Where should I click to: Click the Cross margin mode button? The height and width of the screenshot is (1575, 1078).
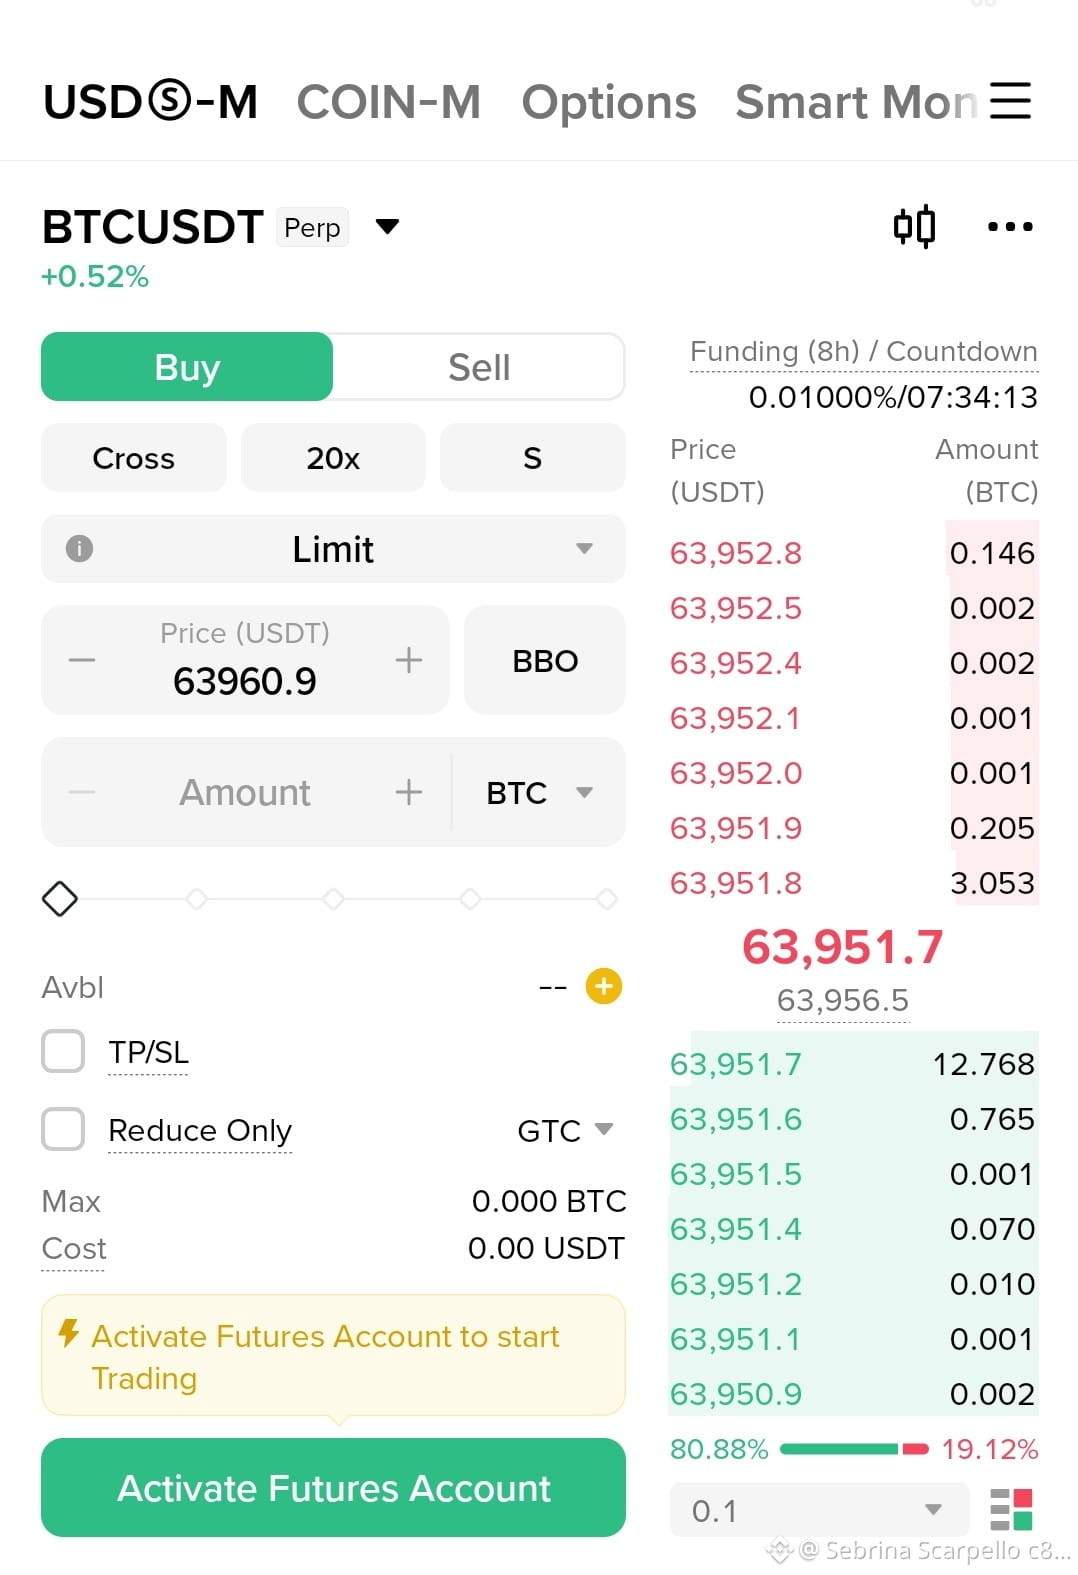pyautogui.click(x=134, y=458)
